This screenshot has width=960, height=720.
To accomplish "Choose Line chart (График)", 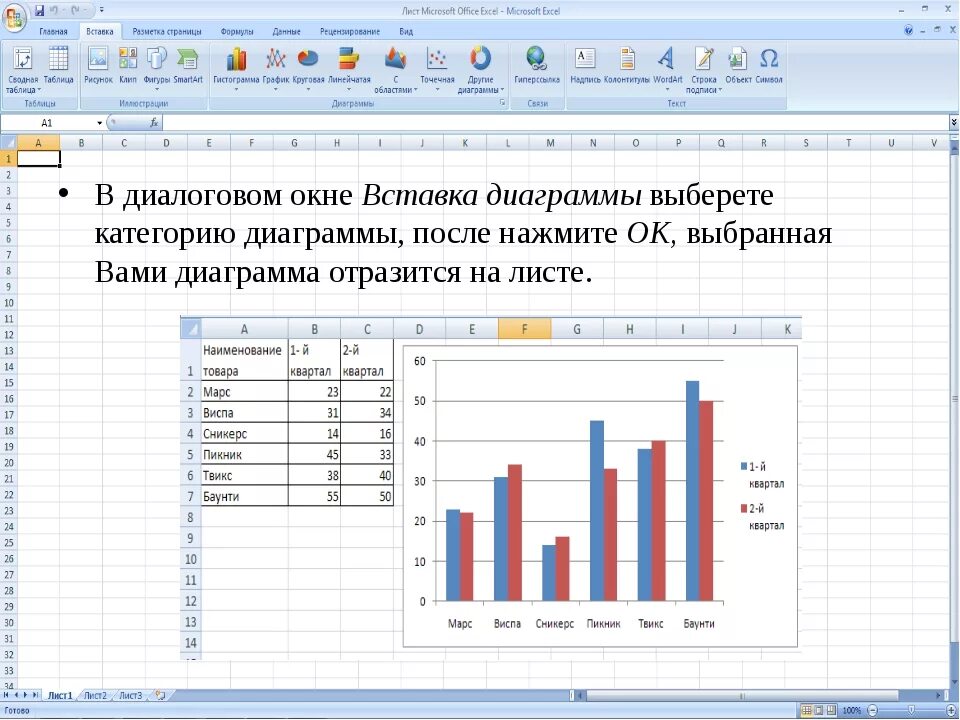I will point(276,69).
